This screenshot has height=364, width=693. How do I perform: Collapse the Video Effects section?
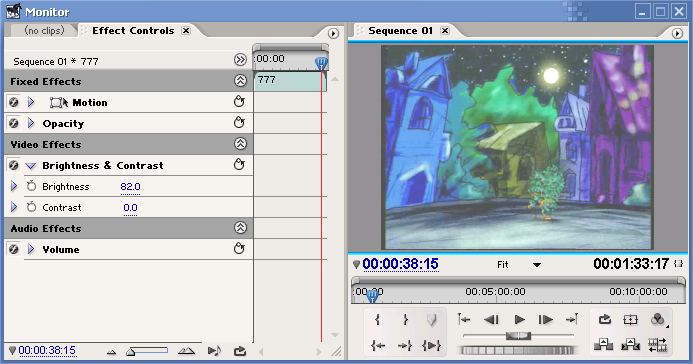240,144
